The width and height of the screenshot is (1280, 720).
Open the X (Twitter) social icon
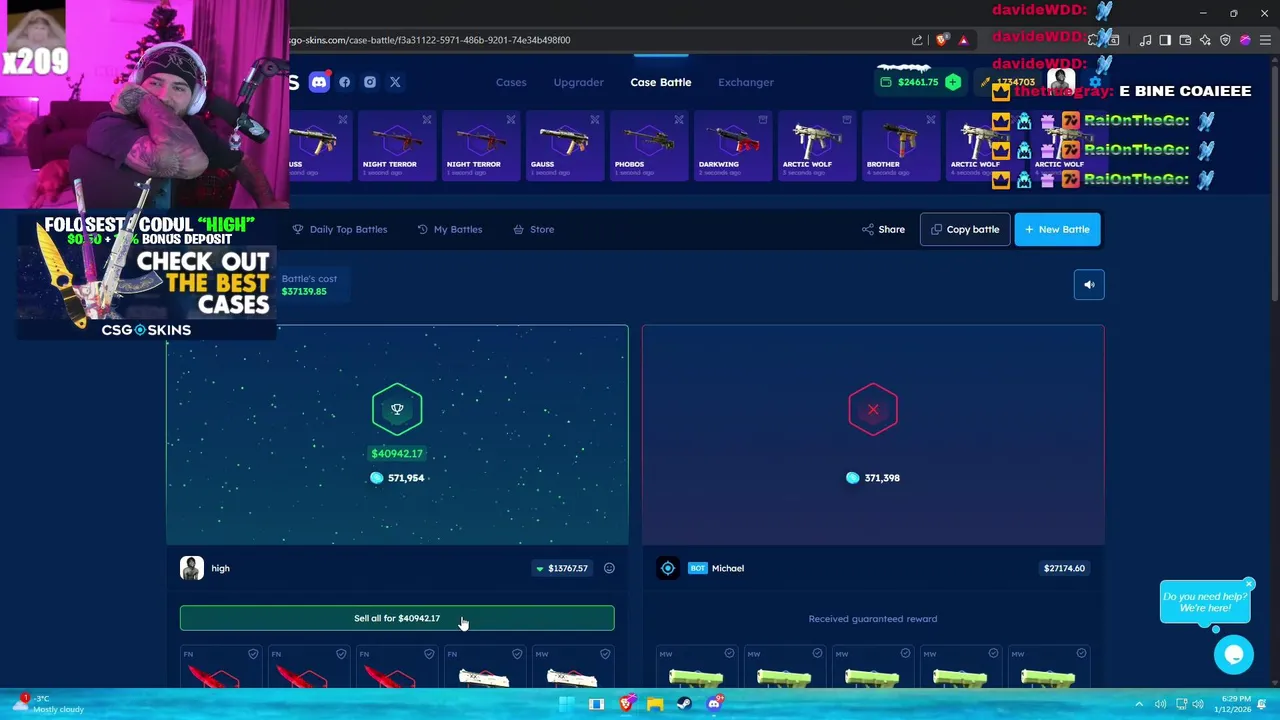(395, 82)
